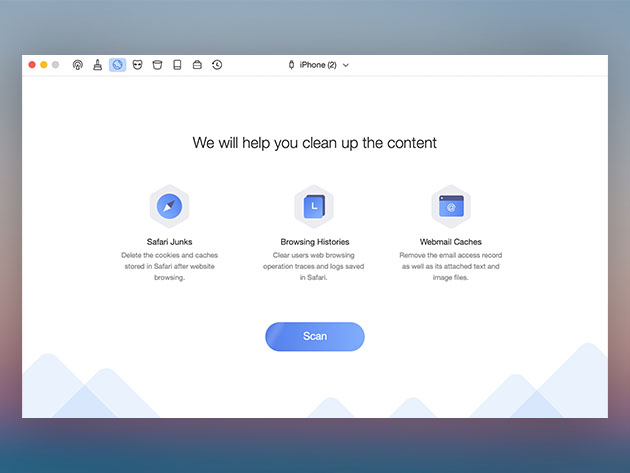Expand the iPhone (2) device dropdown
The height and width of the screenshot is (473, 630).
346,65
